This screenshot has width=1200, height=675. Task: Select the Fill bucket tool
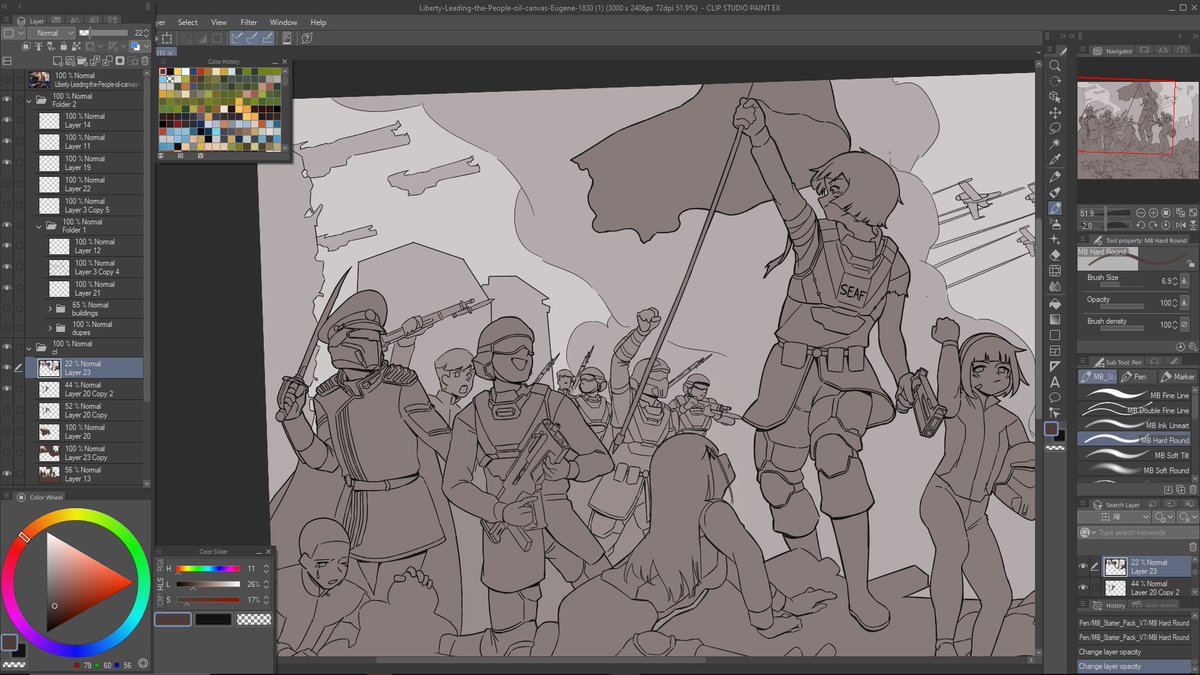click(x=1055, y=303)
